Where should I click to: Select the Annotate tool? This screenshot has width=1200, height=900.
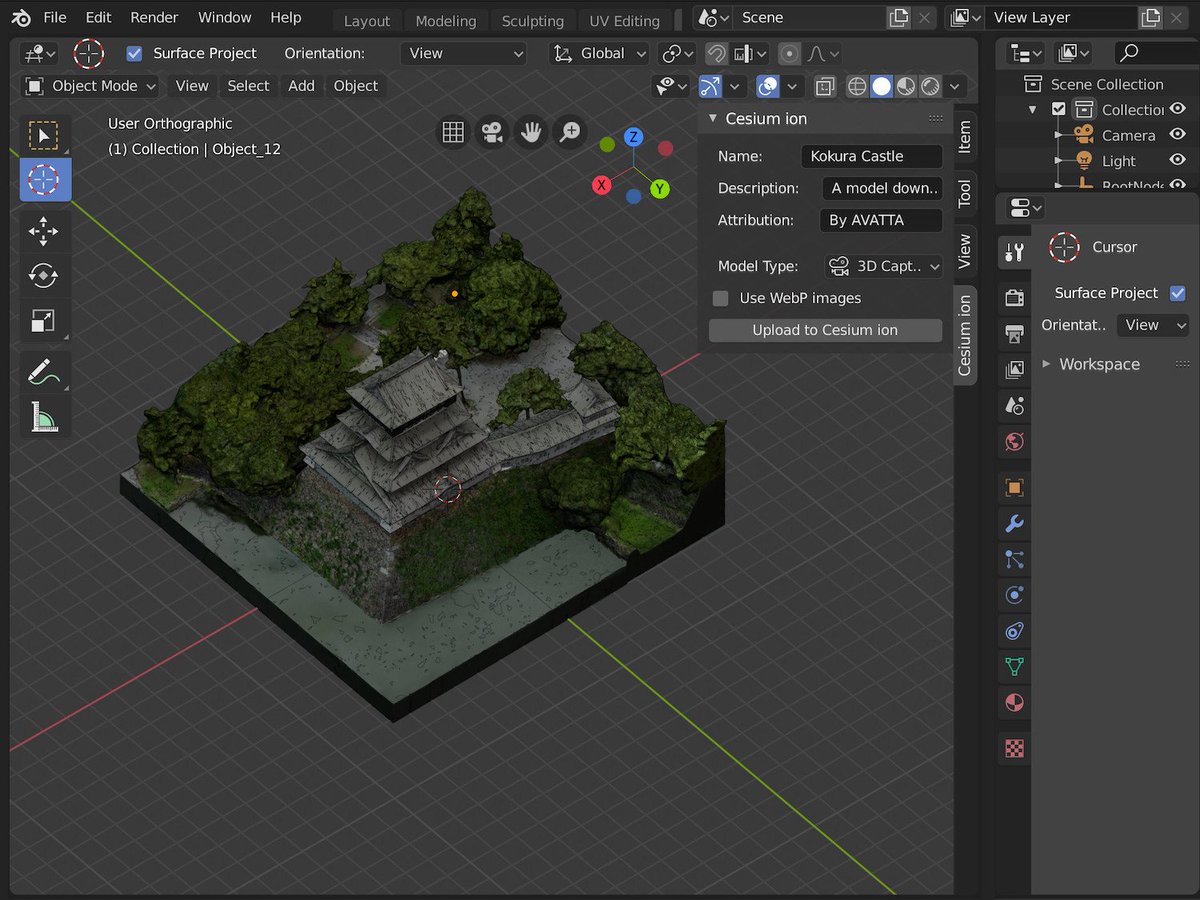[43, 373]
